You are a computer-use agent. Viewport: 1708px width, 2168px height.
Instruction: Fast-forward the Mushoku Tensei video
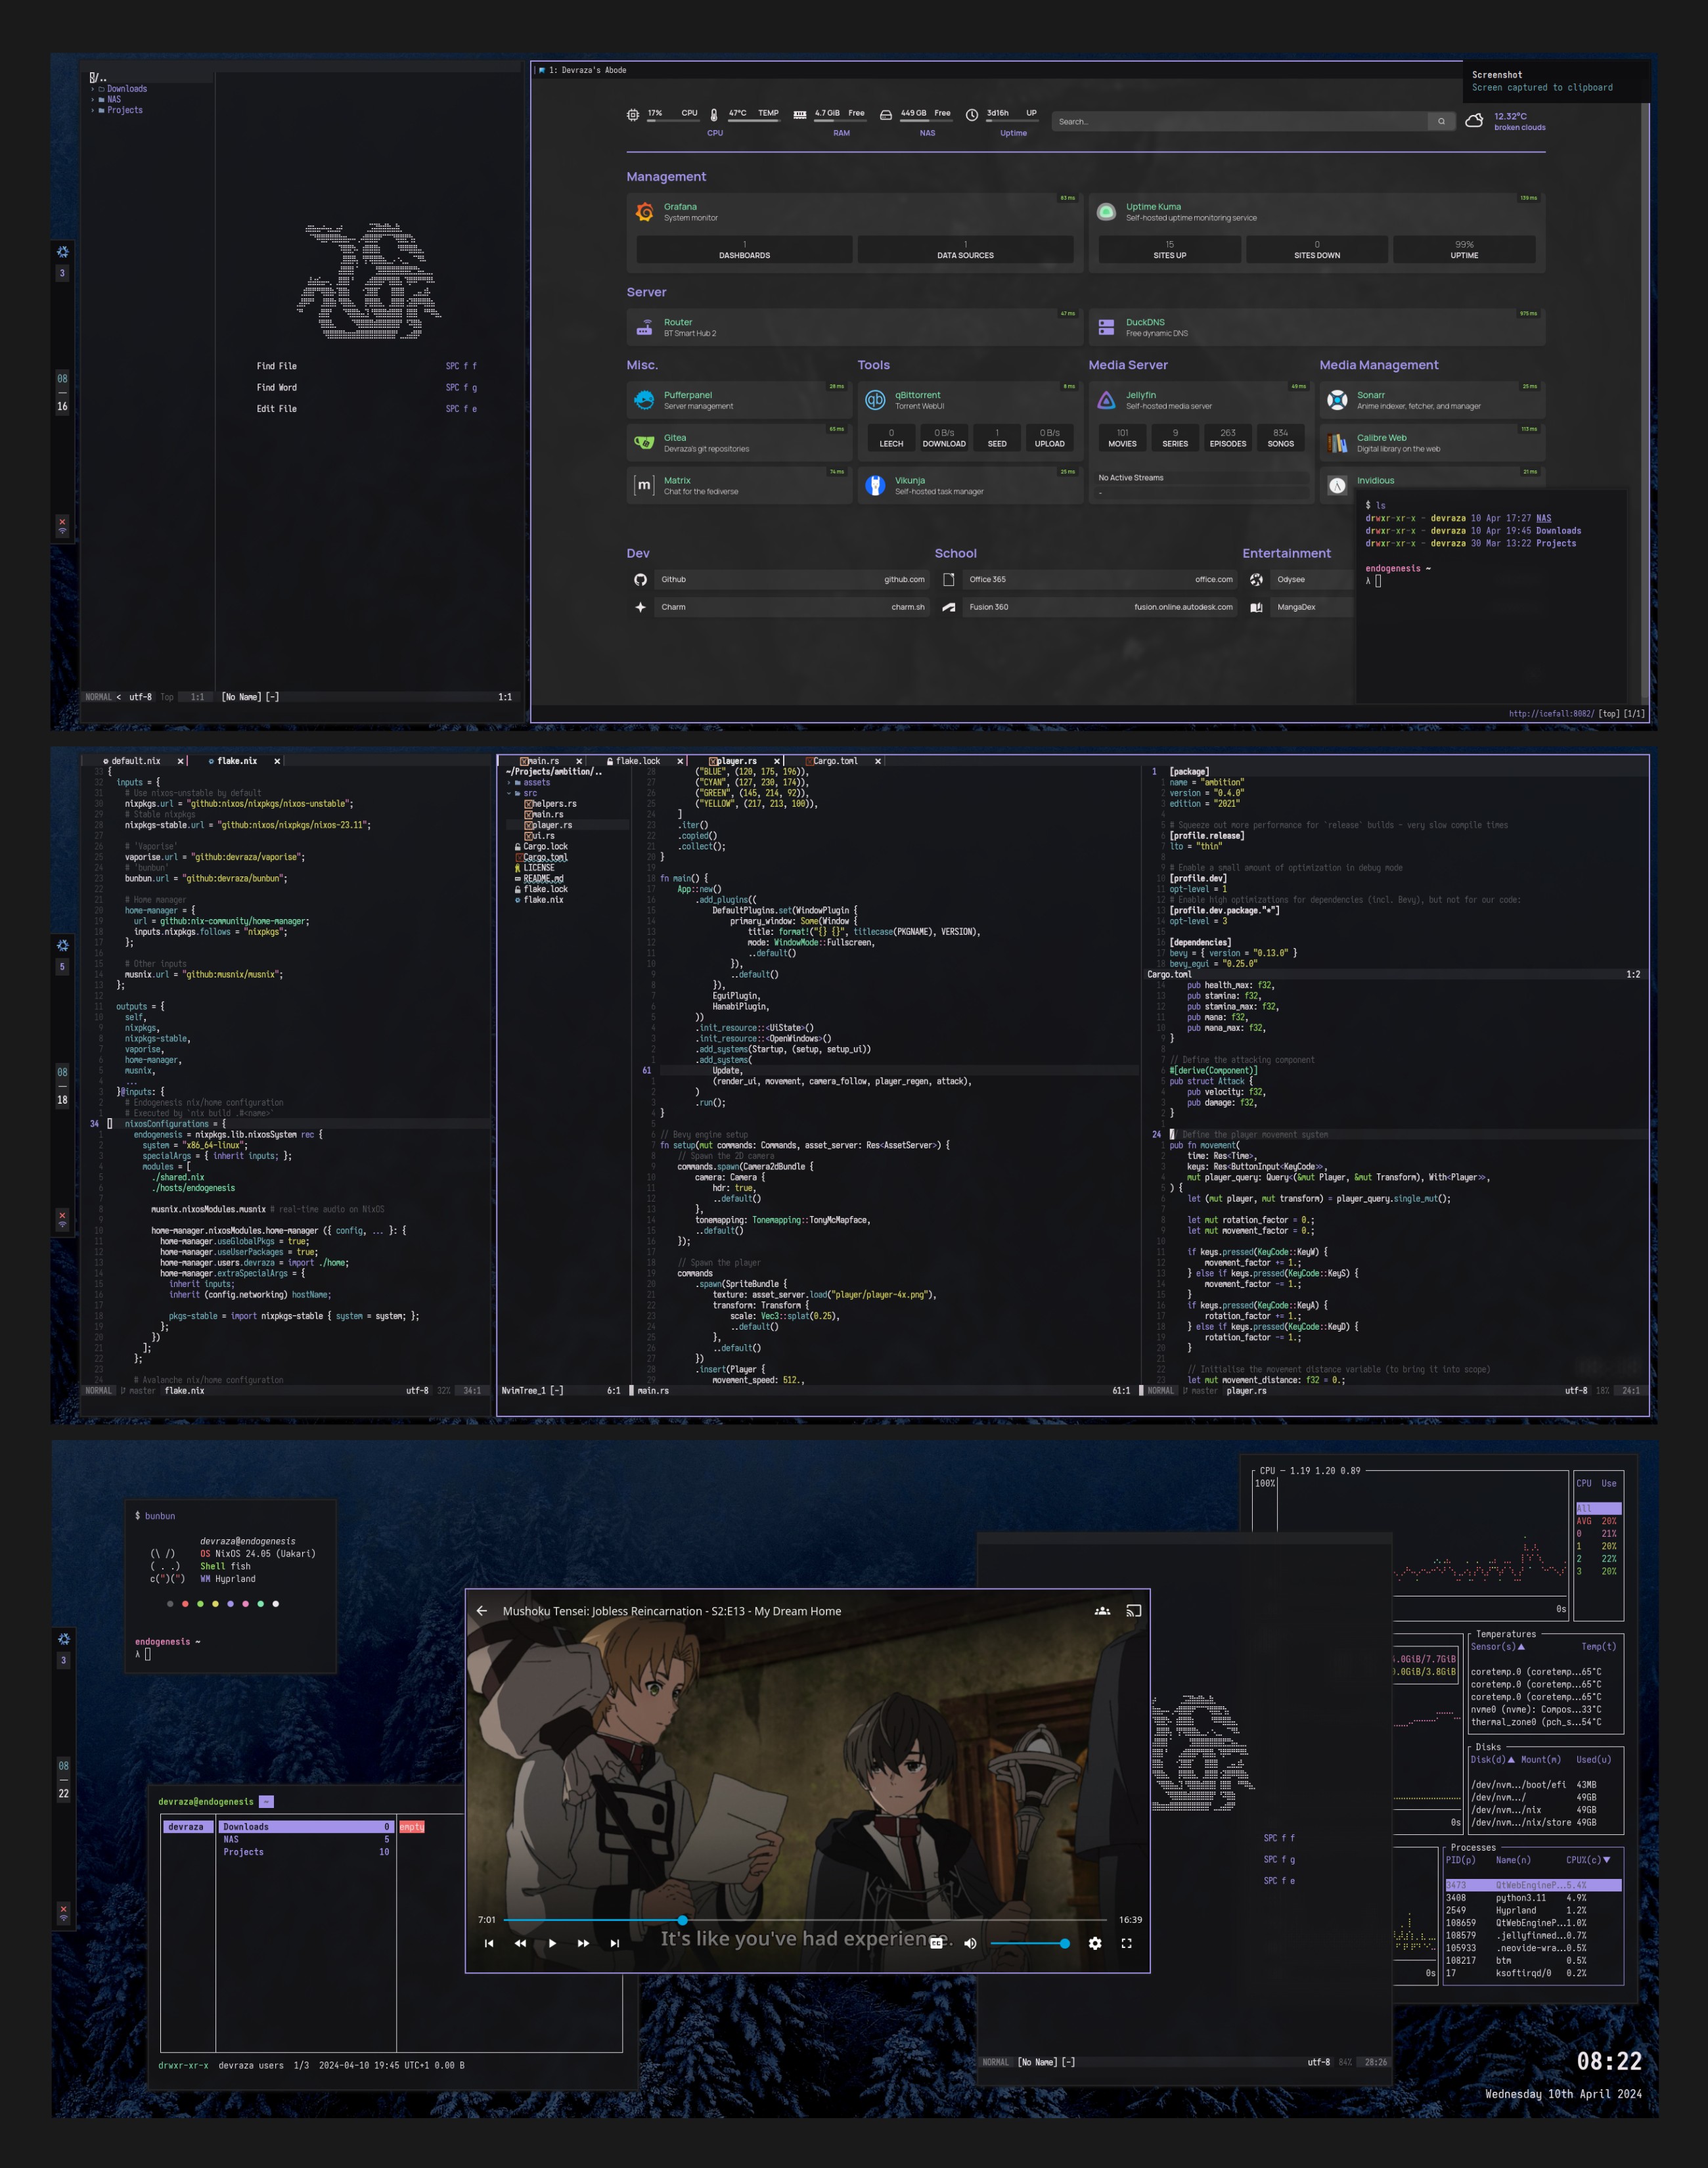coord(583,1943)
